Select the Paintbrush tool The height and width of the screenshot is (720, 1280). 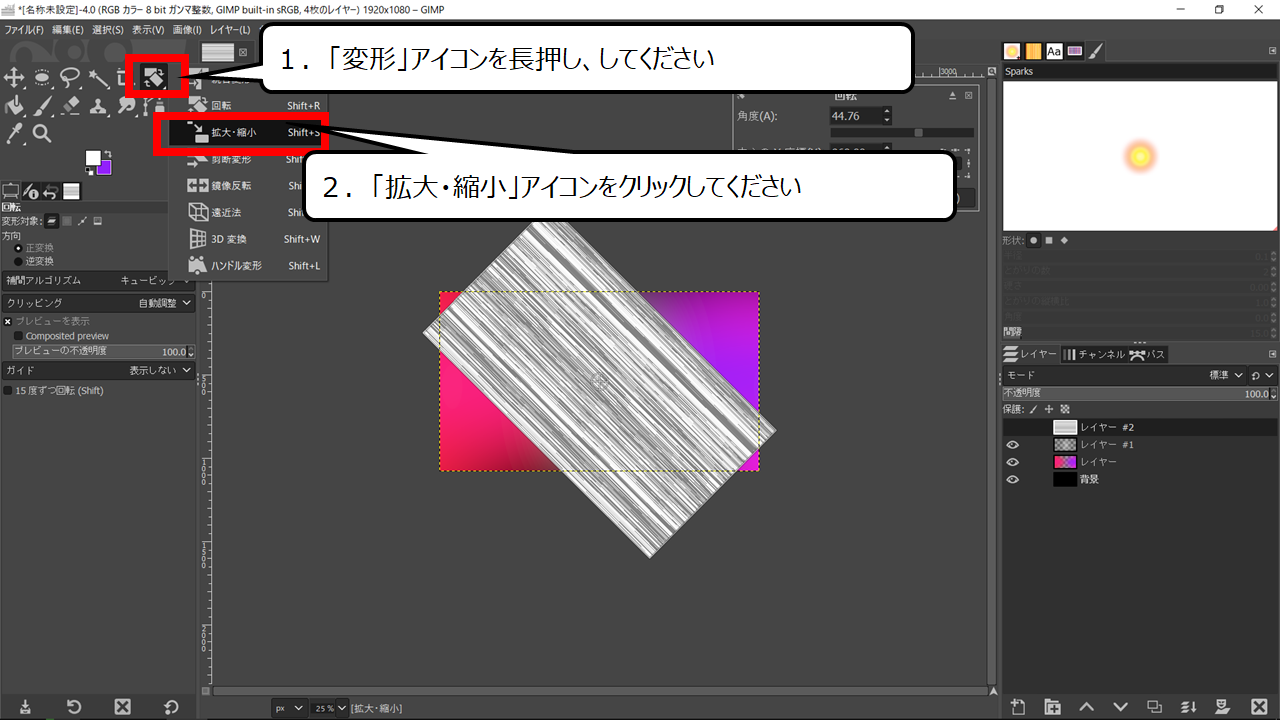(42, 105)
